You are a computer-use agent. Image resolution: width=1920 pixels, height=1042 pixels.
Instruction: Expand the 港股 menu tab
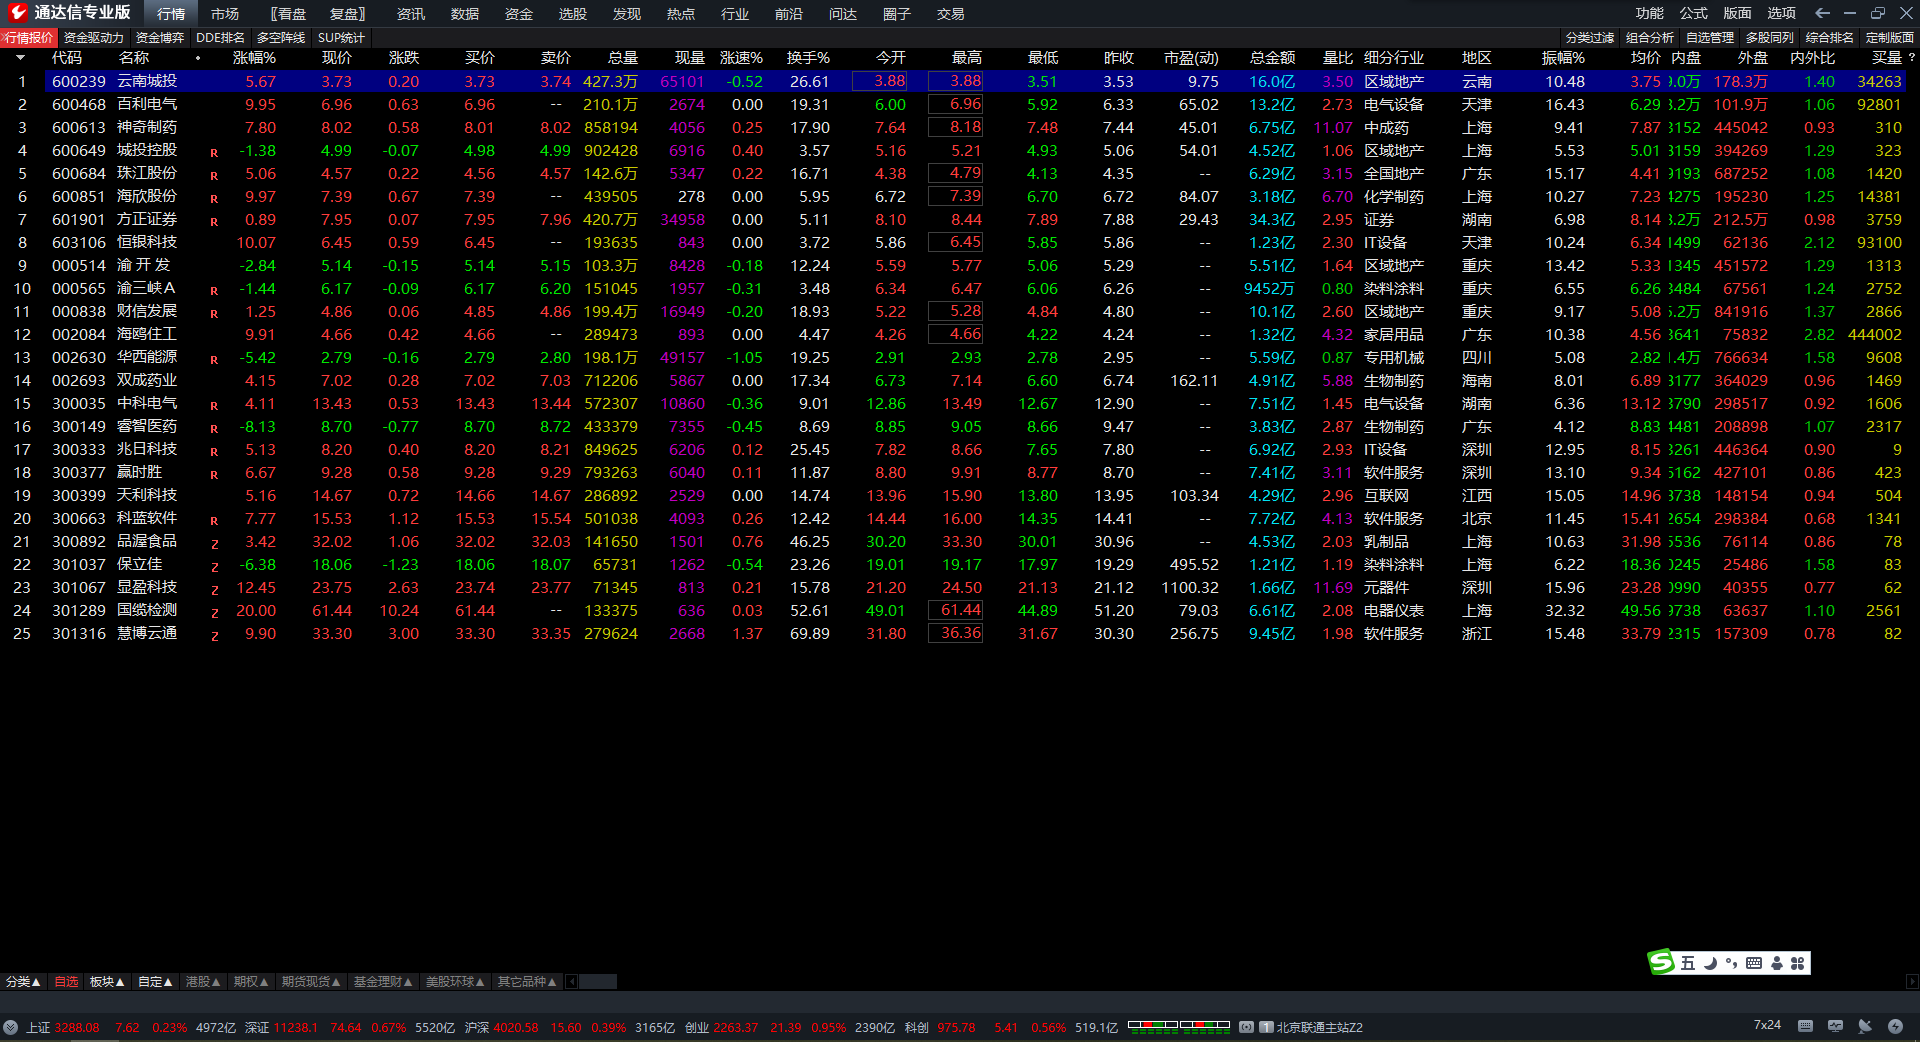tap(203, 982)
